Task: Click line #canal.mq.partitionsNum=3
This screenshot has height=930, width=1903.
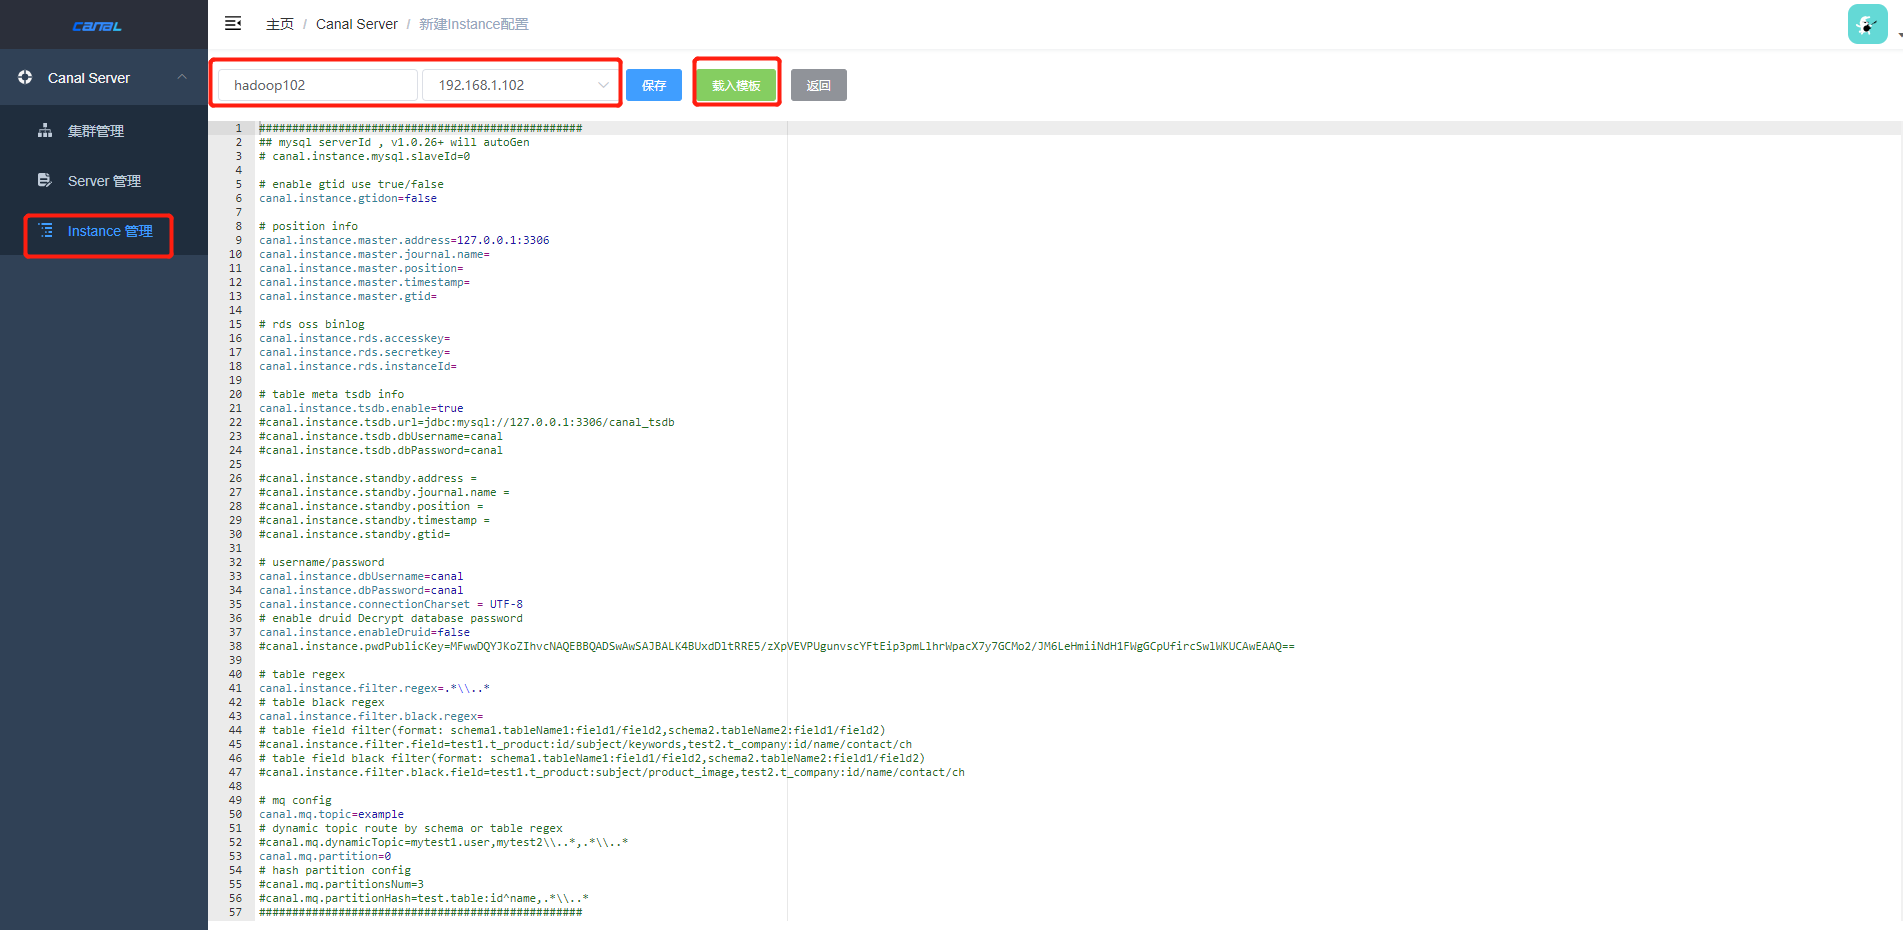Action: click(341, 884)
